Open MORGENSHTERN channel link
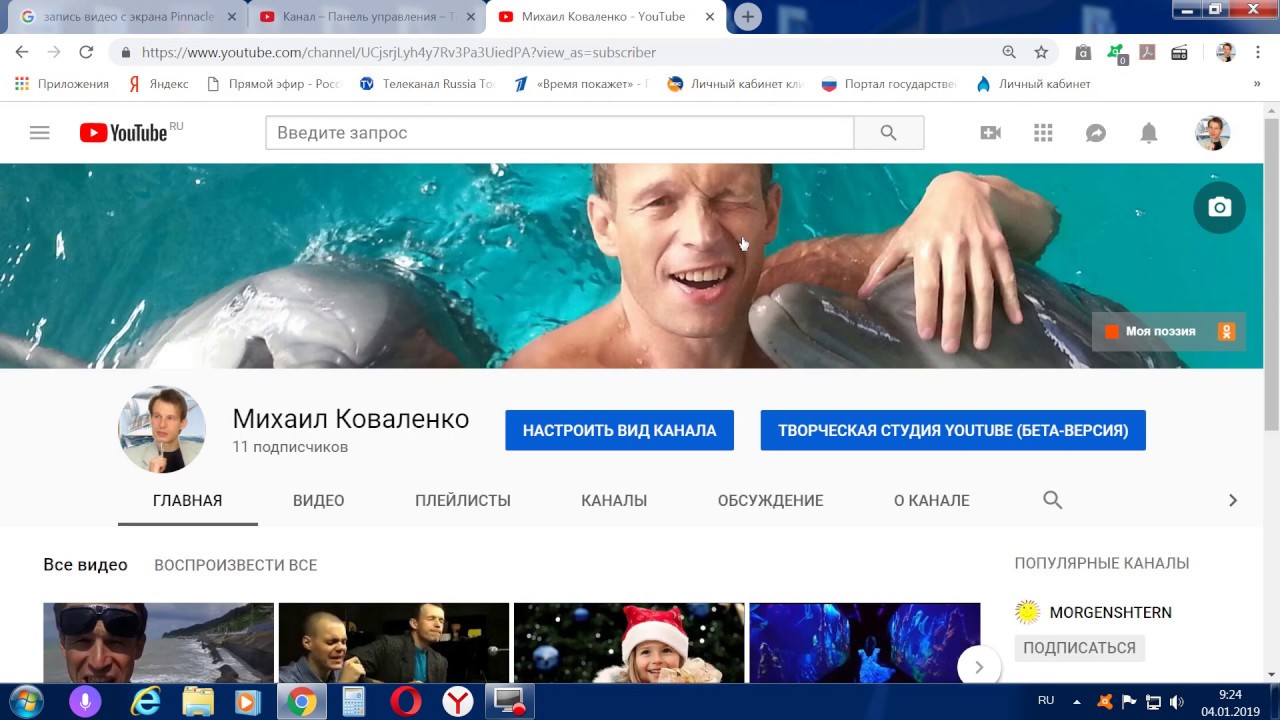The height and width of the screenshot is (720, 1280). 1111,612
